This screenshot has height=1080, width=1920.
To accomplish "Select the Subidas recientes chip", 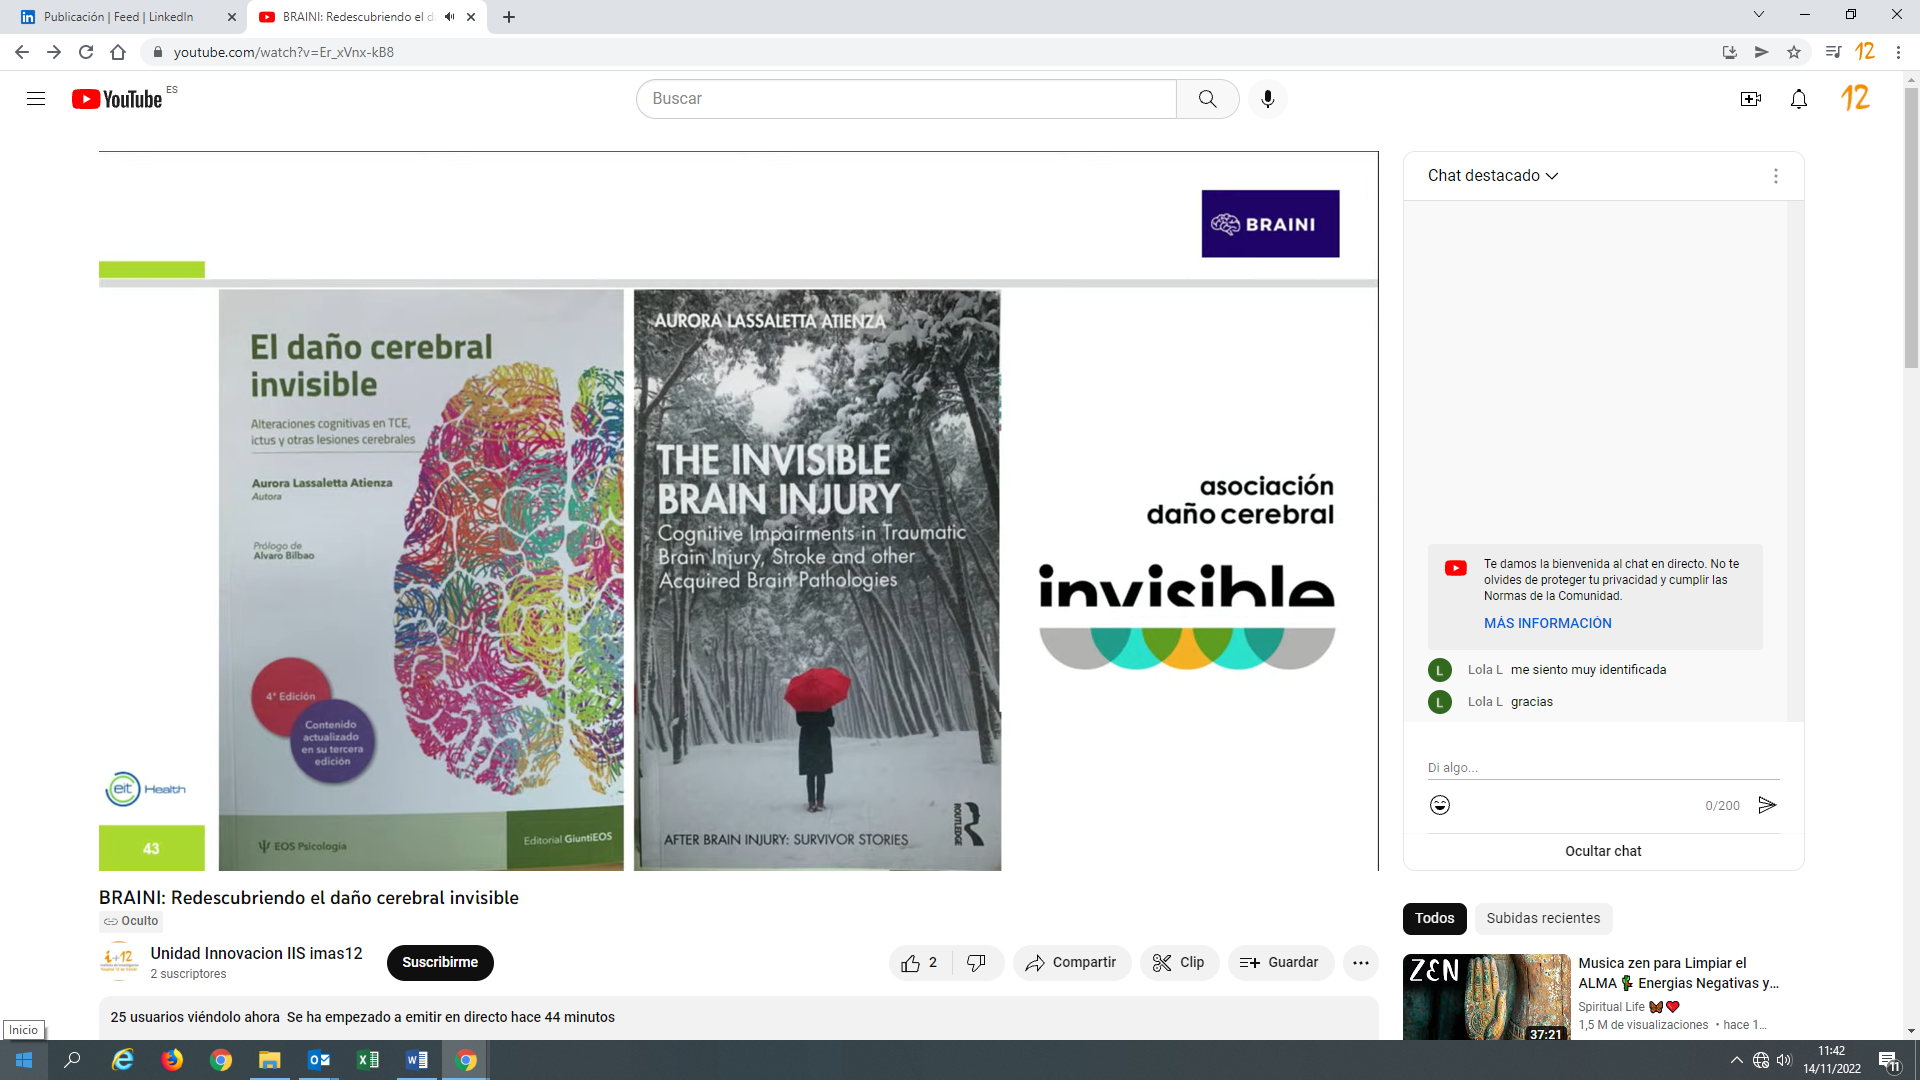I will pyautogui.click(x=1543, y=919).
